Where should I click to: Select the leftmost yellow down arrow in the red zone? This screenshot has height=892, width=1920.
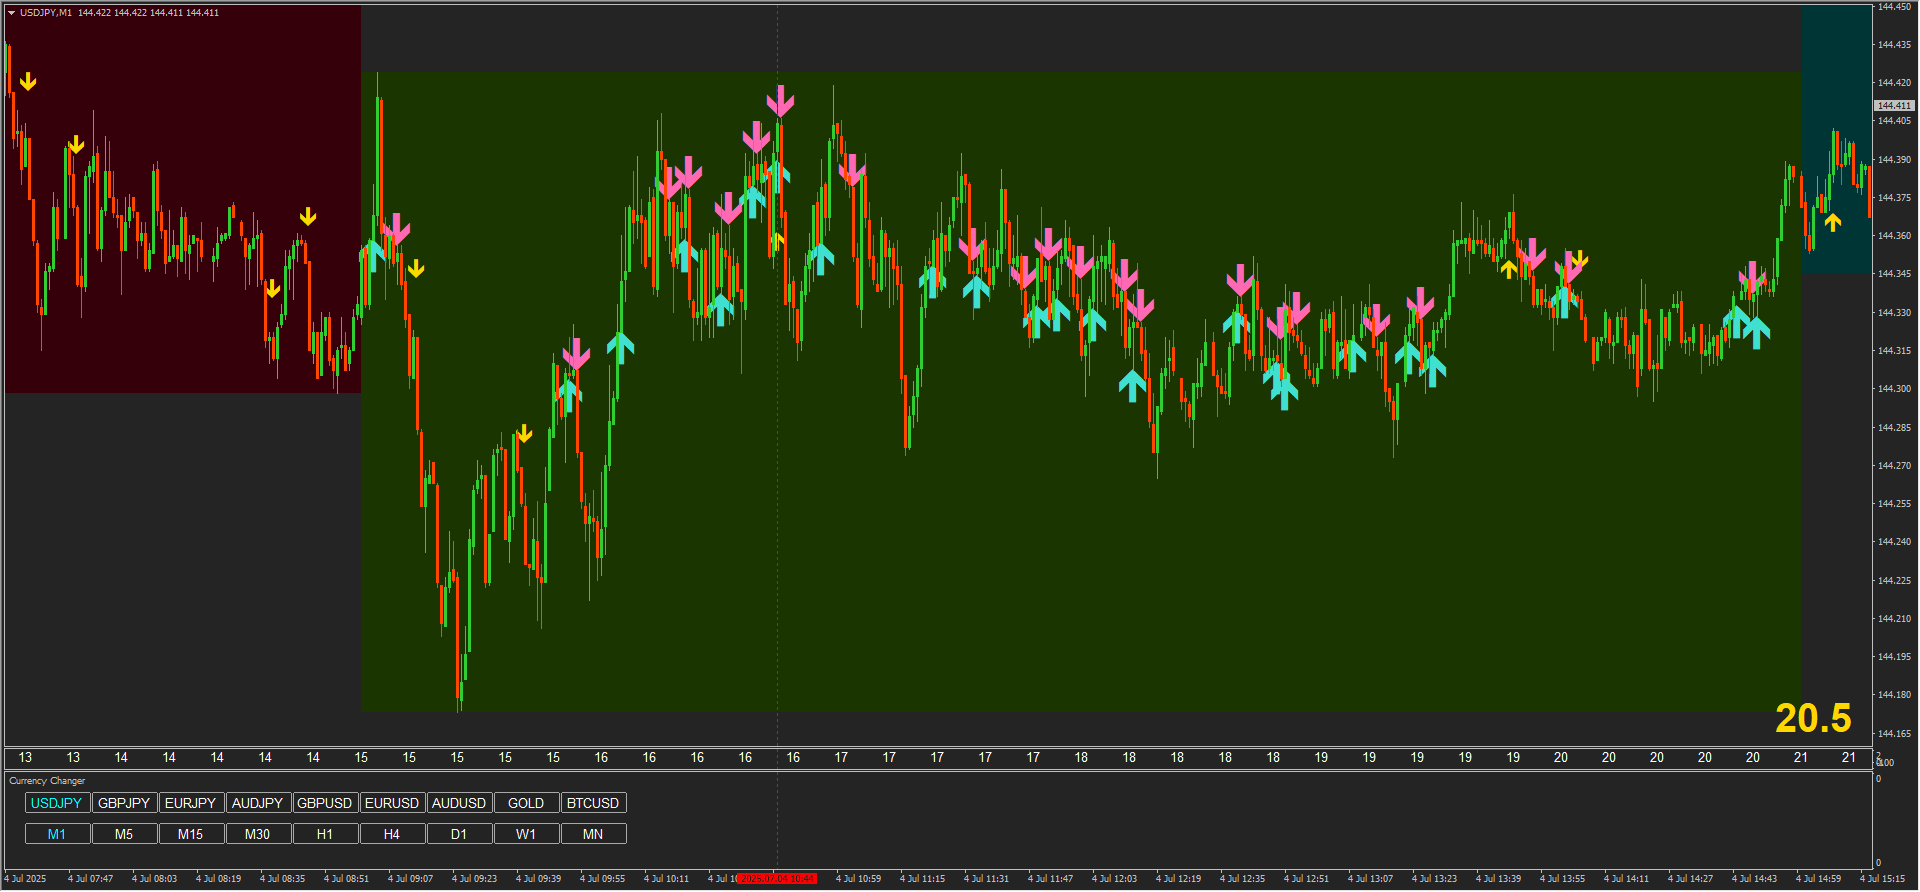28,81
